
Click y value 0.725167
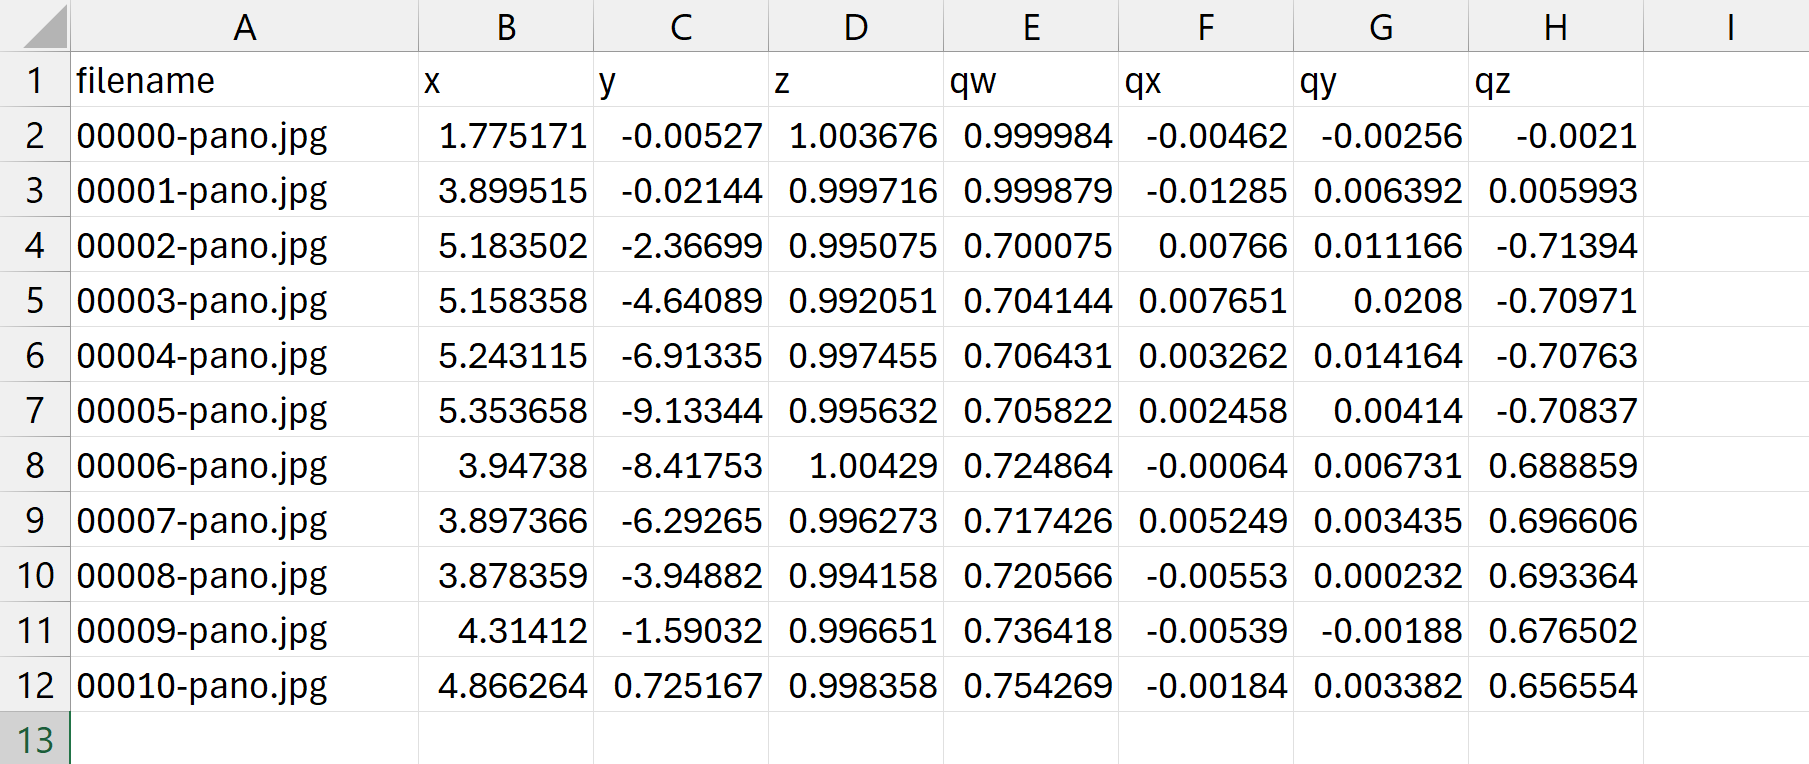681,684
